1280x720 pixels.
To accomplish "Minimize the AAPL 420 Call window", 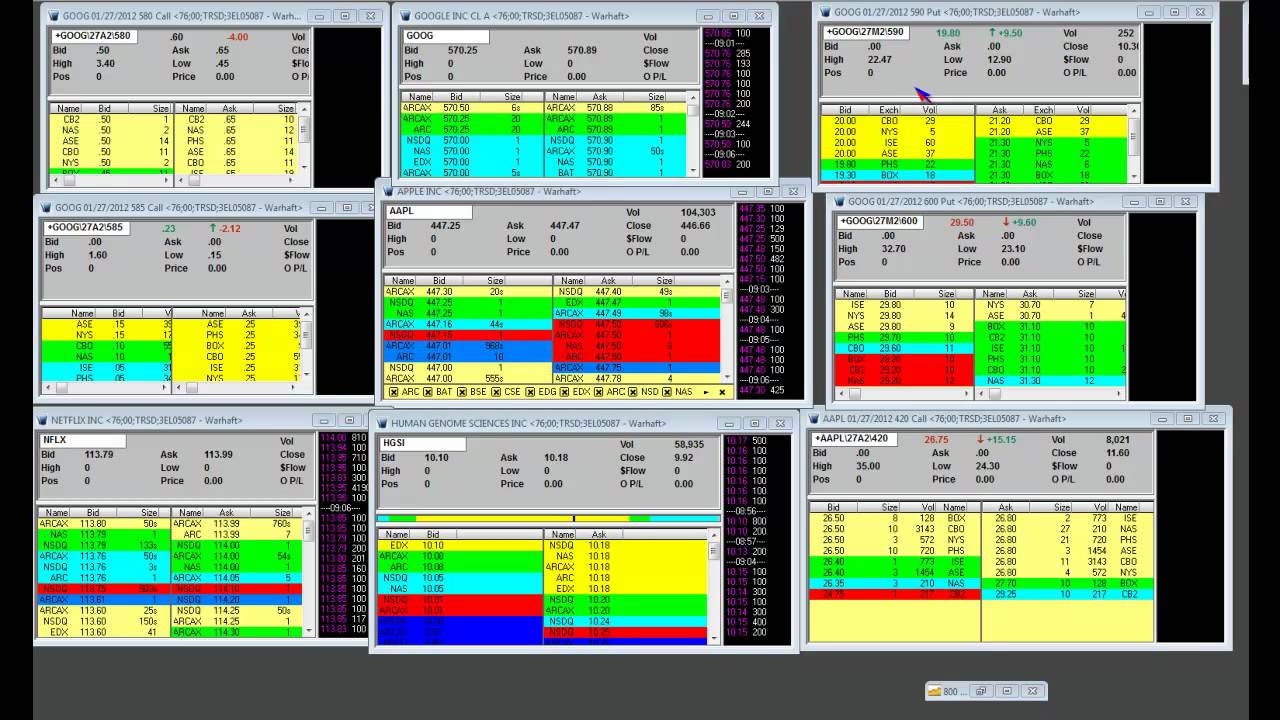I will pos(1162,419).
